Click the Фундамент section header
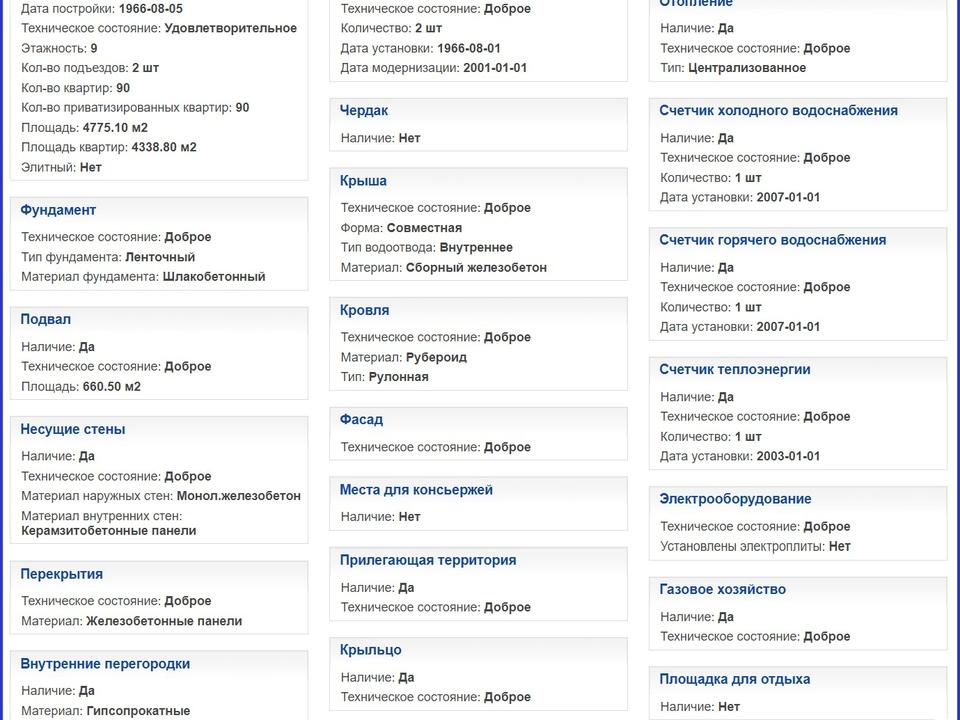The width and height of the screenshot is (960, 720). click(58, 210)
